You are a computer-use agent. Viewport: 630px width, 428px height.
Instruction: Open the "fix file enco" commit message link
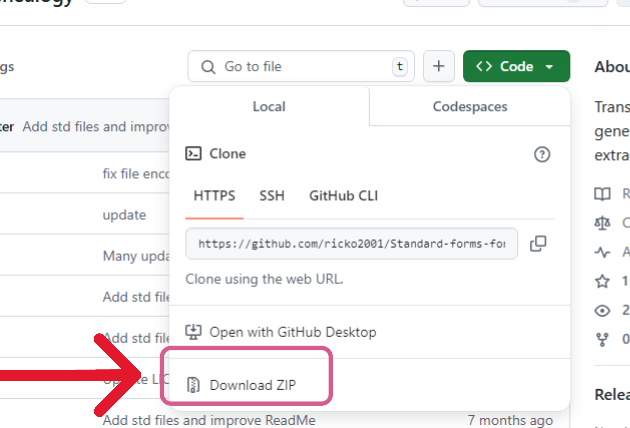click(137, 173)
